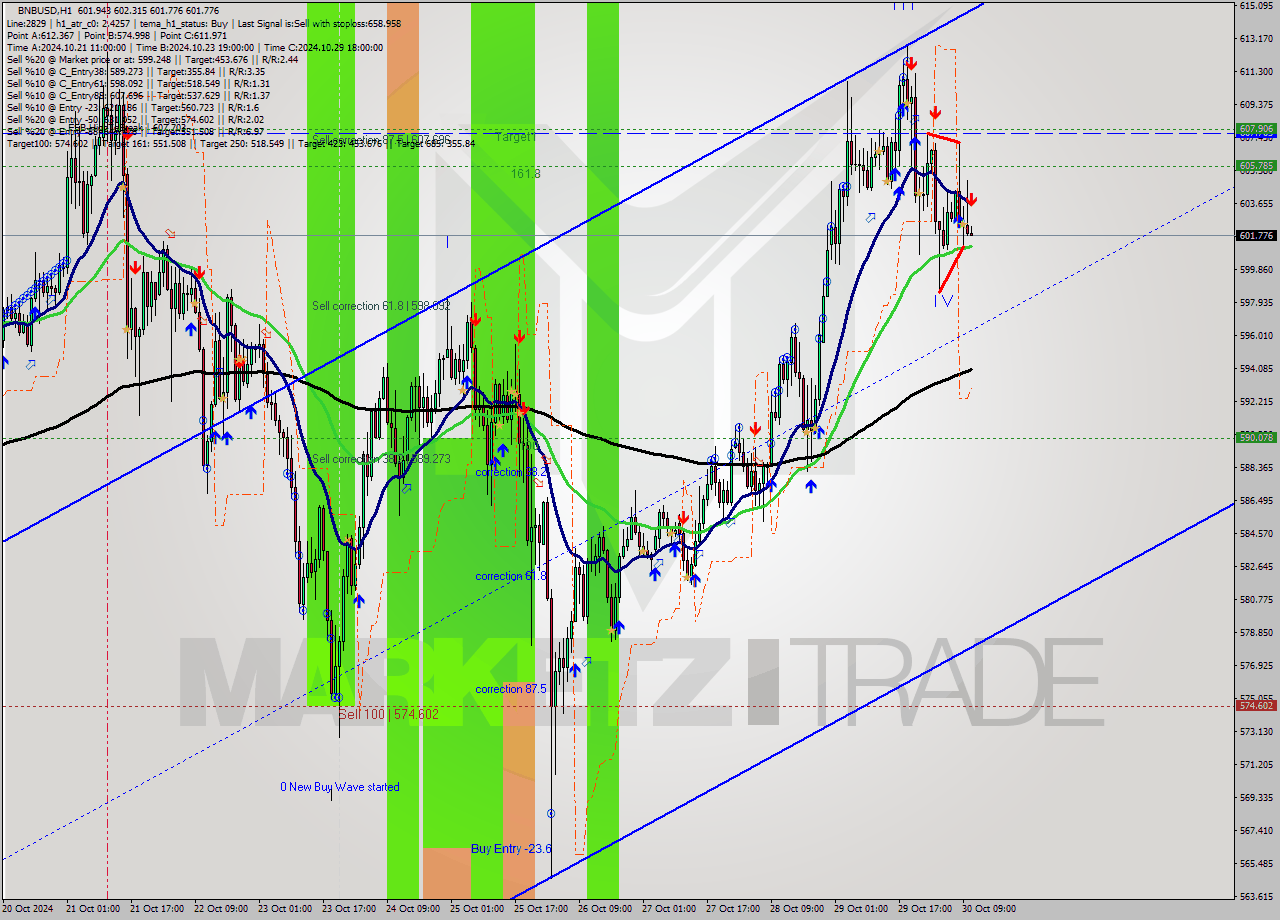Image resolution: width=1280 pixels, height=920 pixels.
Task: Click the 615.095 price axis label
Action: [x=1255, y=6]
